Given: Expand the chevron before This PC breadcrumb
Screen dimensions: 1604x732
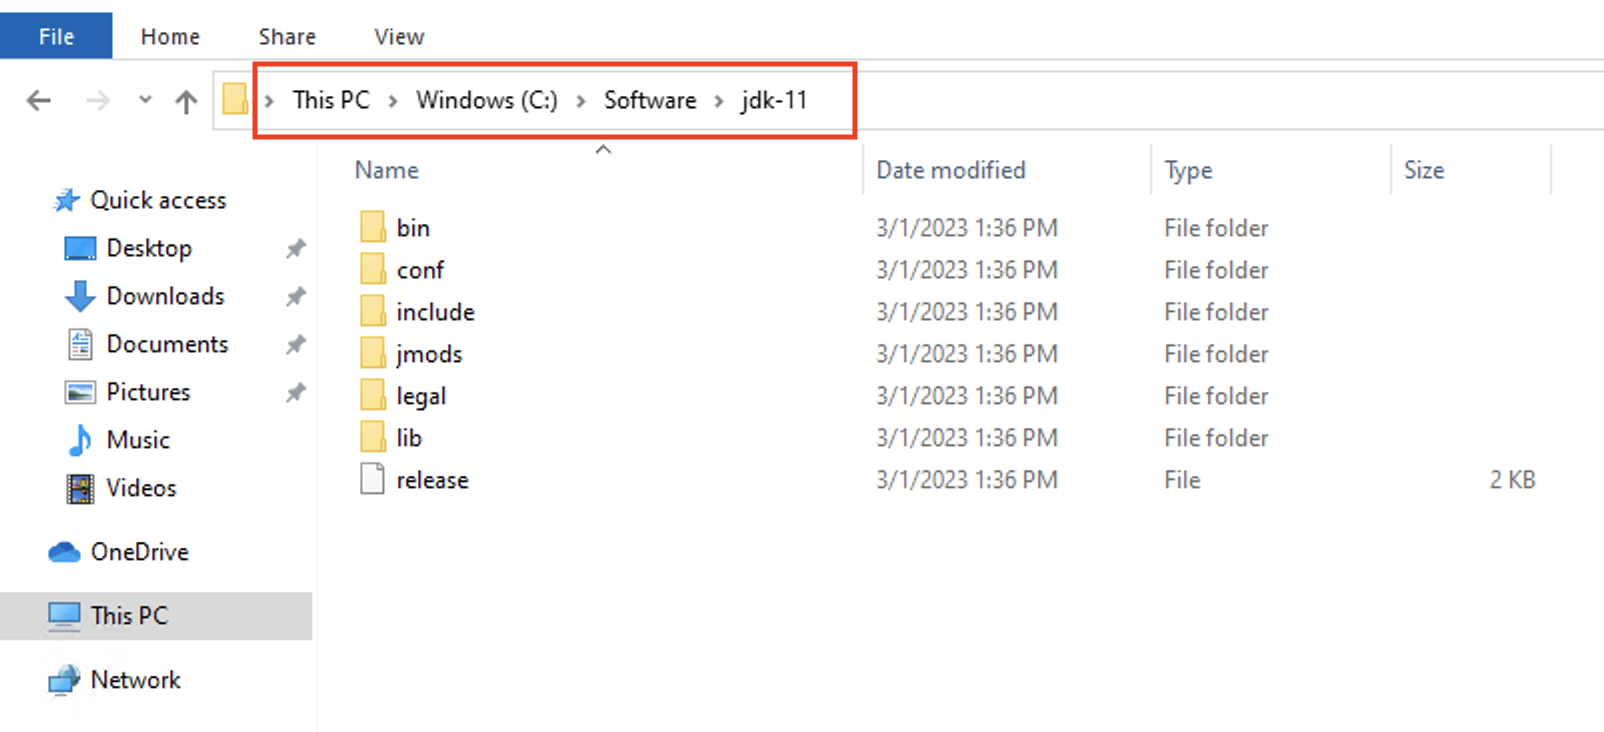Looking at the screenshot, I should tap(269, 101).
